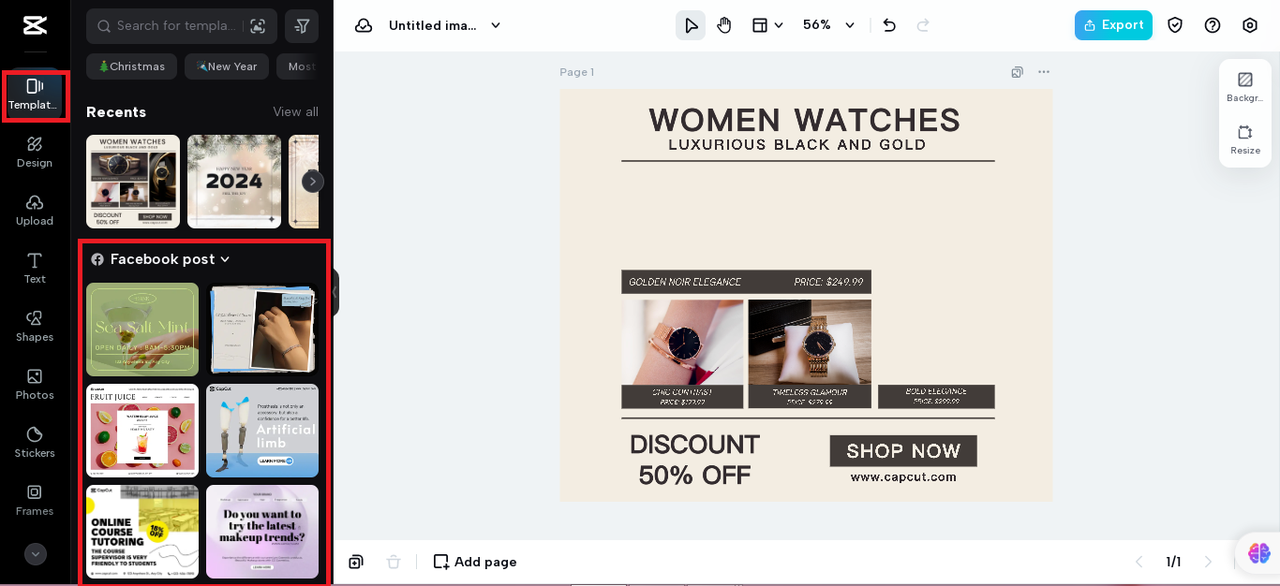
Task: Choose the Online Course Tutoring template
Action: tap(142, 531)
